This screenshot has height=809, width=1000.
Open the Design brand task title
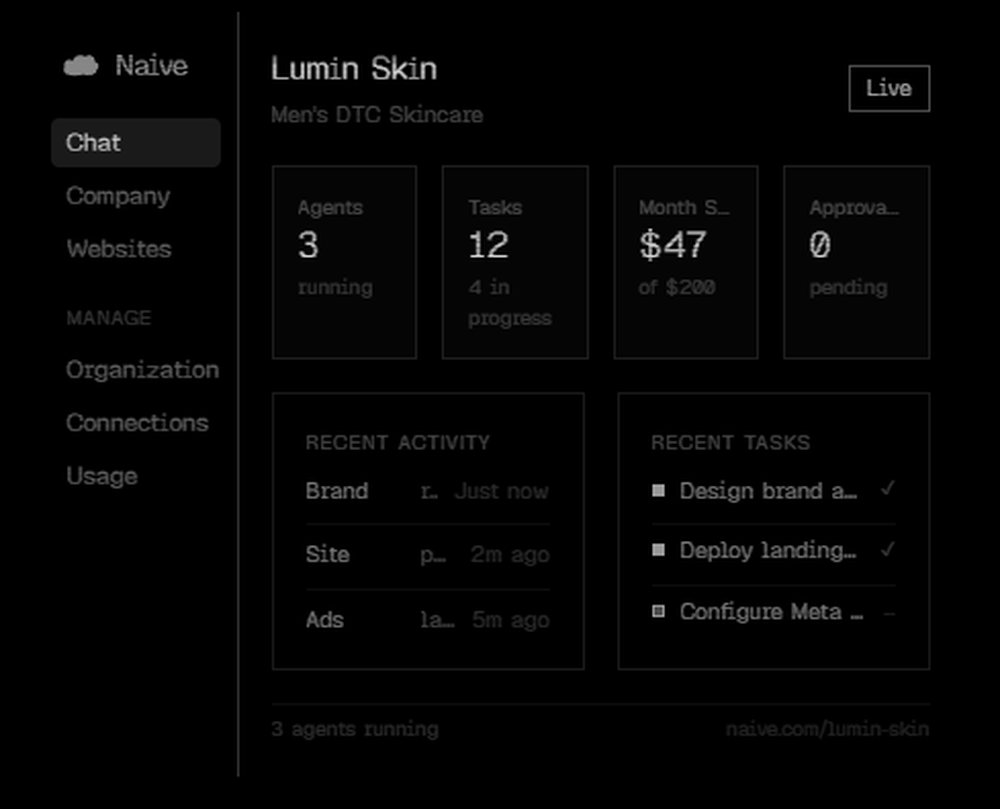pyautogui.click(x=768, y=491)
